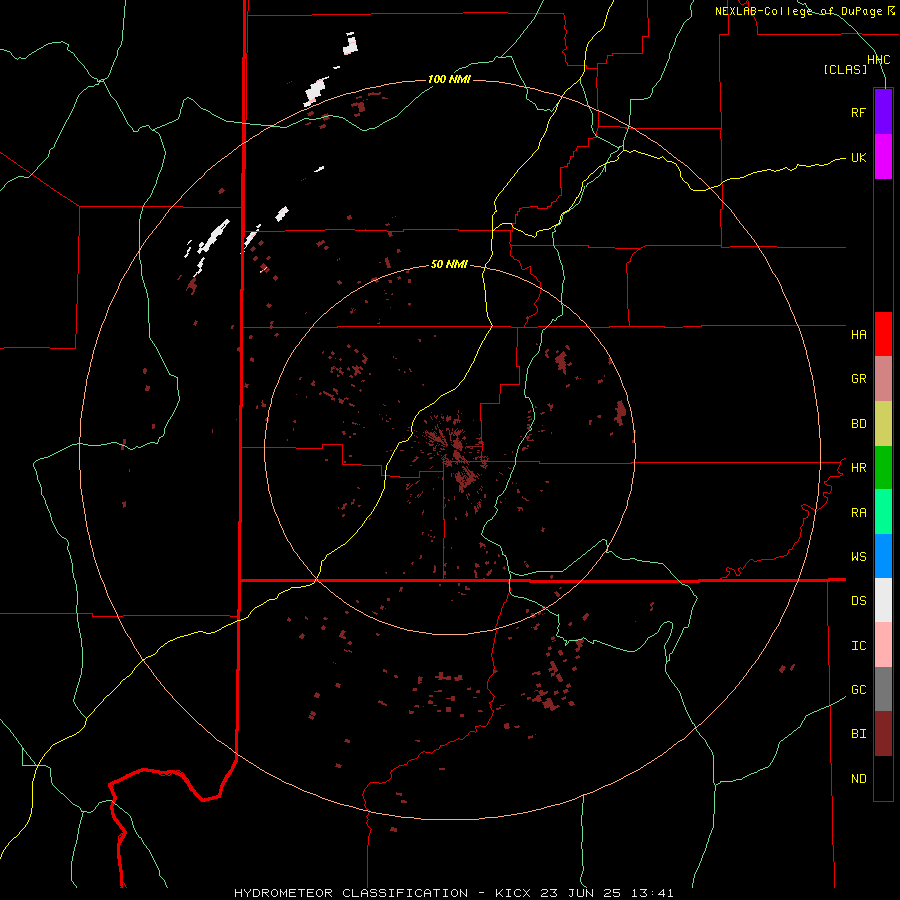Click the RF purple legend swatch
Viewport: 900px width, 900px height.
[x=883, y=112]
